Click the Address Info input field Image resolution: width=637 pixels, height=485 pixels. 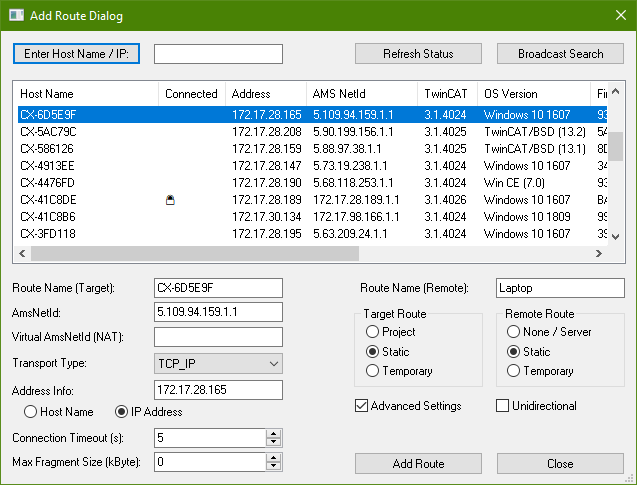(x=218, y=390)
